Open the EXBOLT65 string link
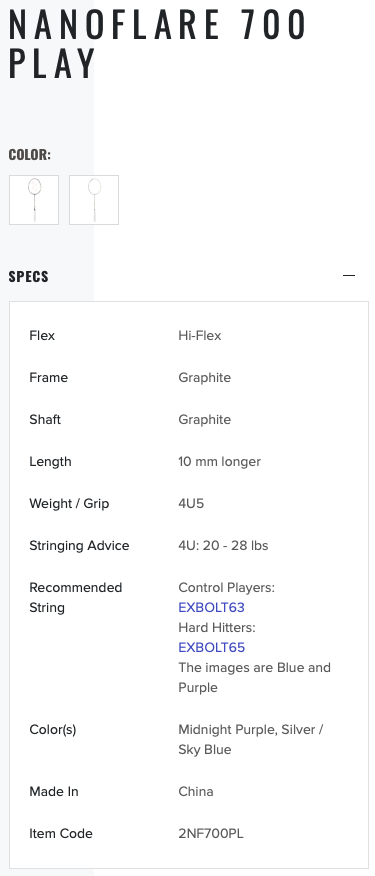The image size is (375, 876). coord(211,648)
